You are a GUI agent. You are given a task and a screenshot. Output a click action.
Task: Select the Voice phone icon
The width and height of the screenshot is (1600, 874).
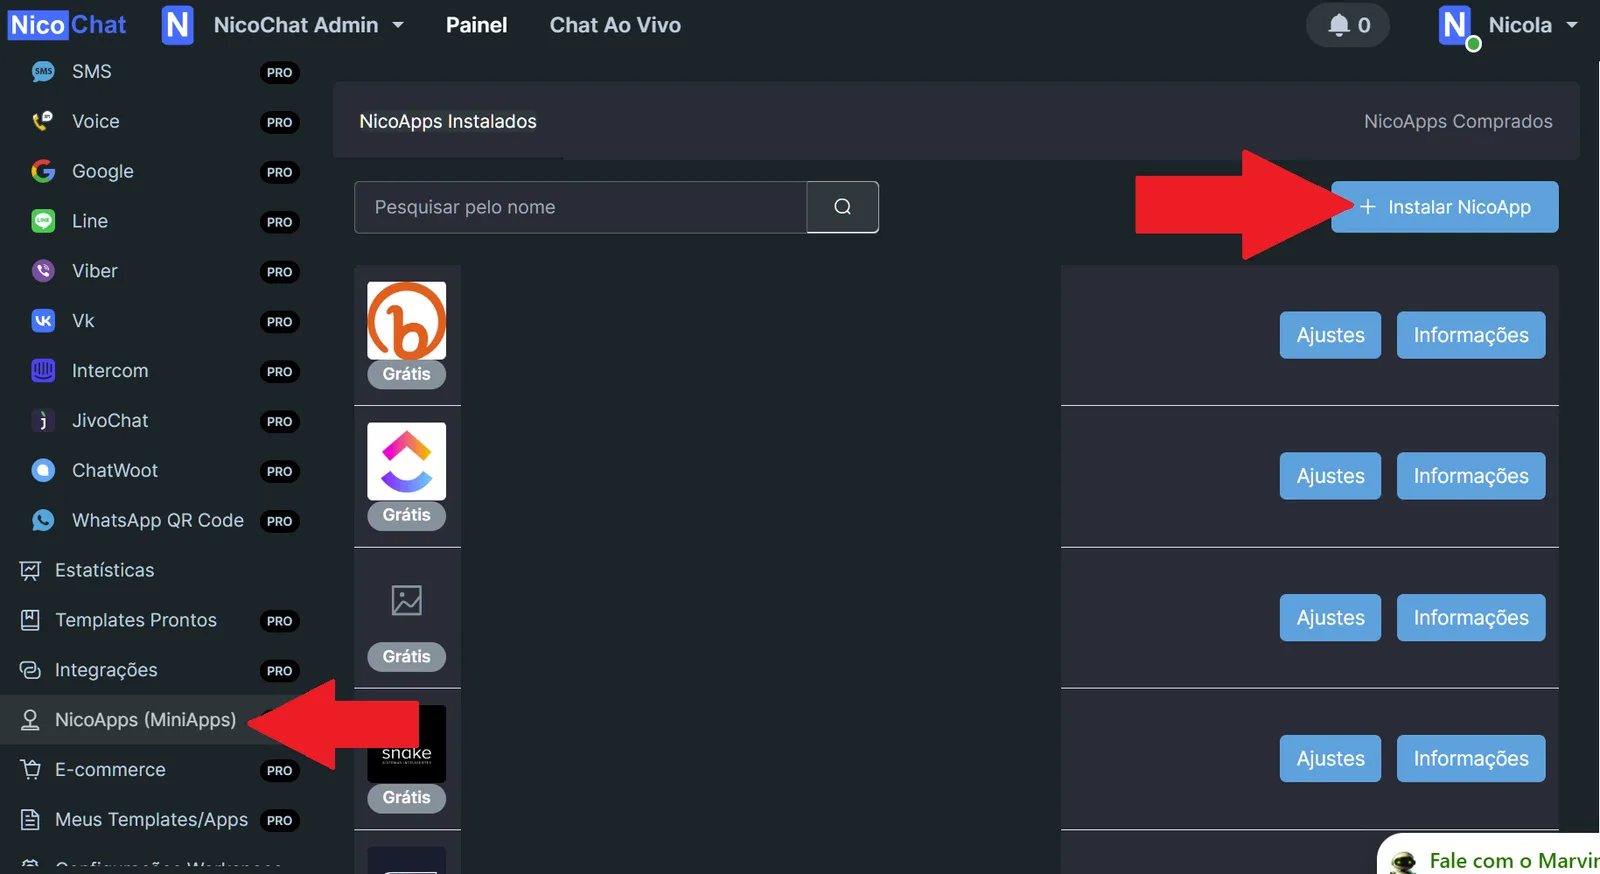pyautogui.click(x=43, y=122)
